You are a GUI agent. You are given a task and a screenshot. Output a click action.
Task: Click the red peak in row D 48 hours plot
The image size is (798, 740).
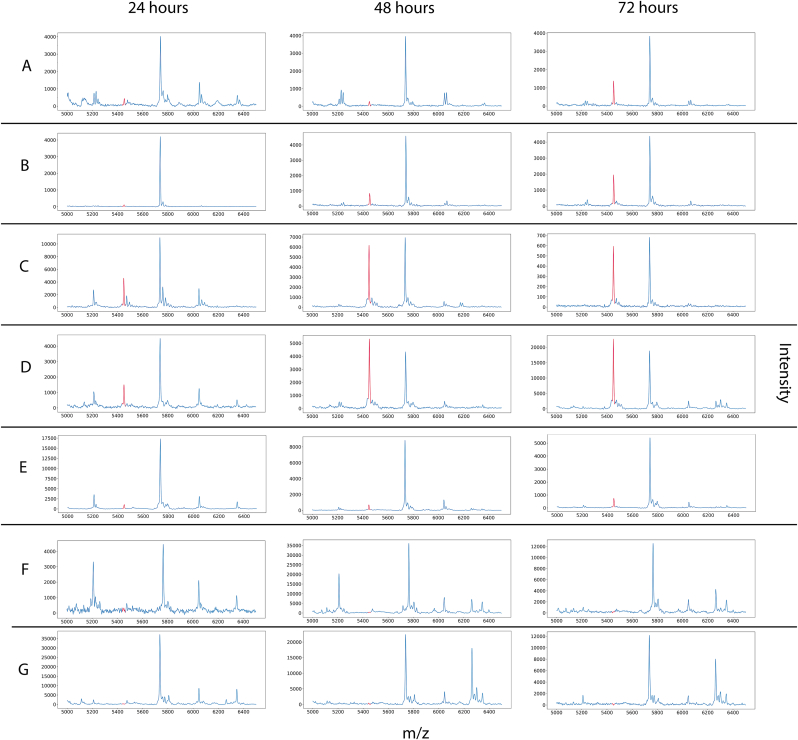pyautogui.click(x=369, y=372)
